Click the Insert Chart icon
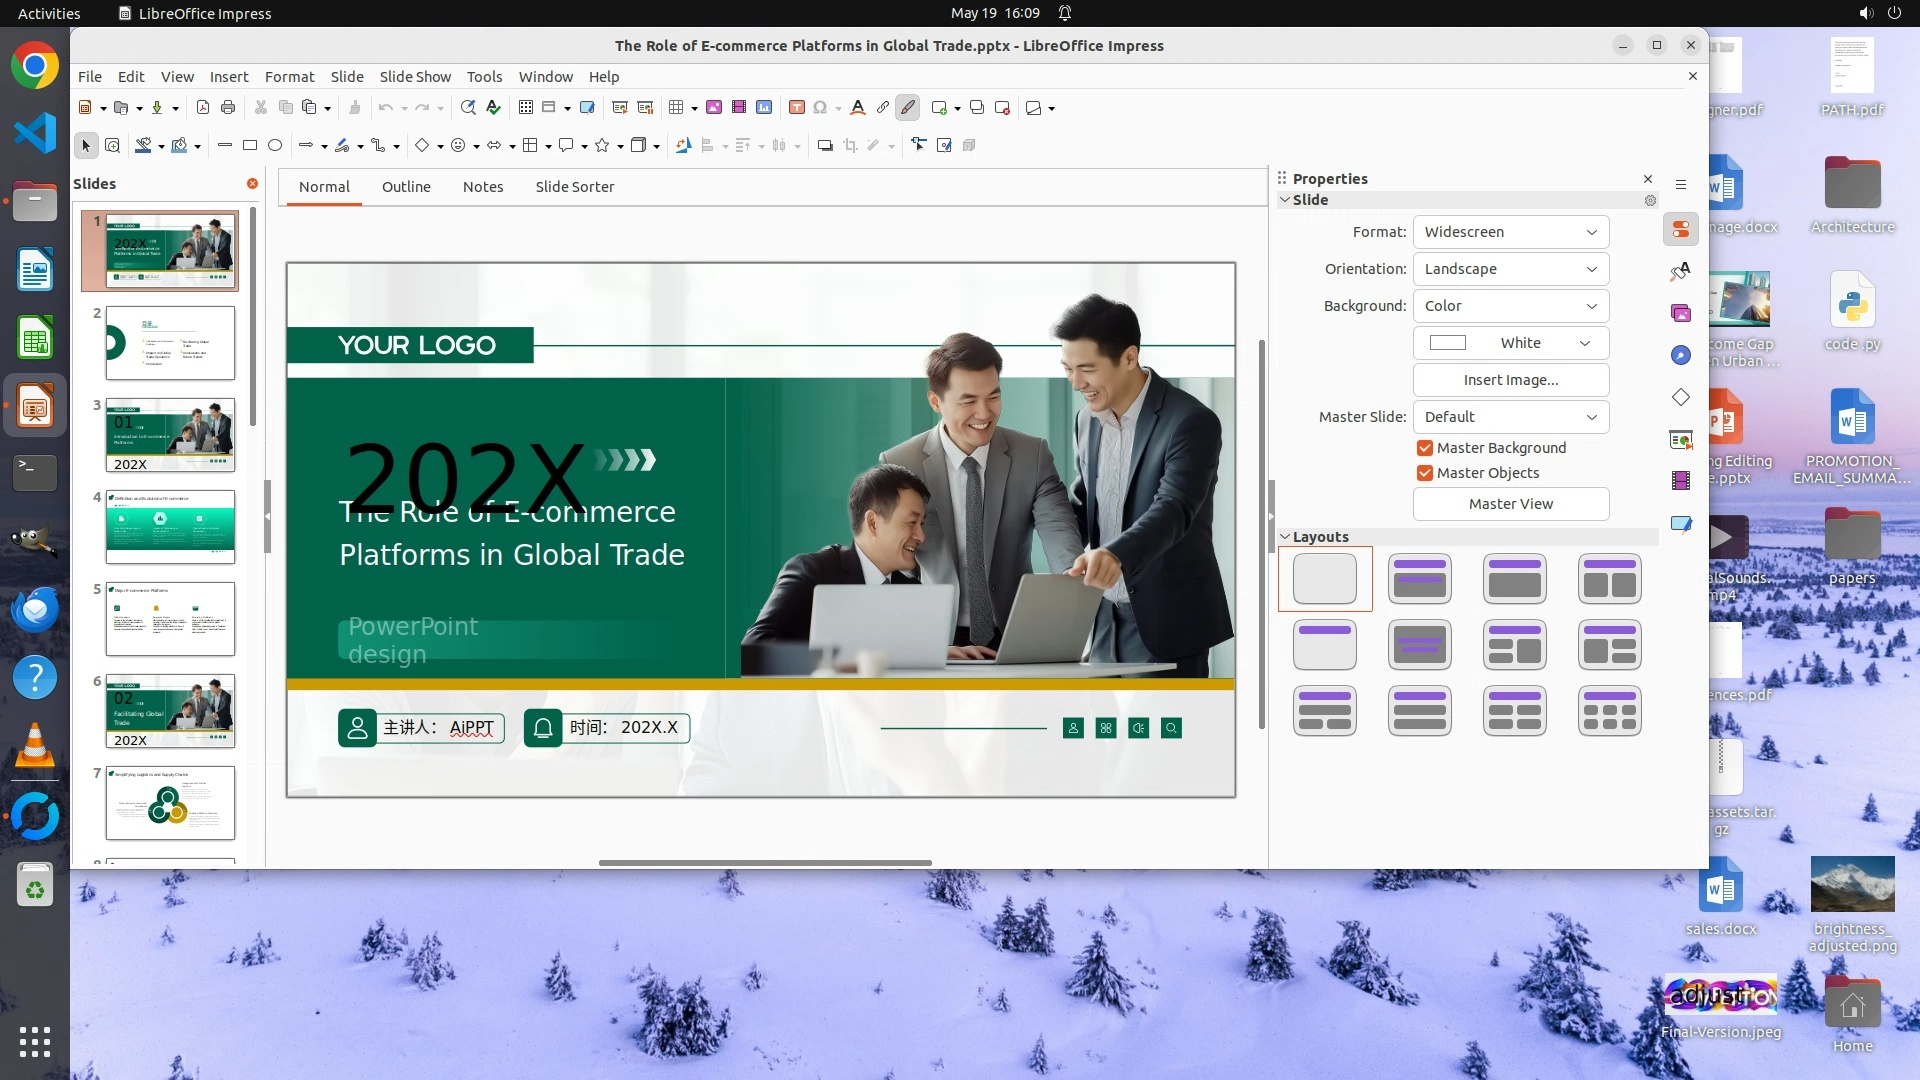This screenshot has height=1080, width=1920. [x=764, y=108]
